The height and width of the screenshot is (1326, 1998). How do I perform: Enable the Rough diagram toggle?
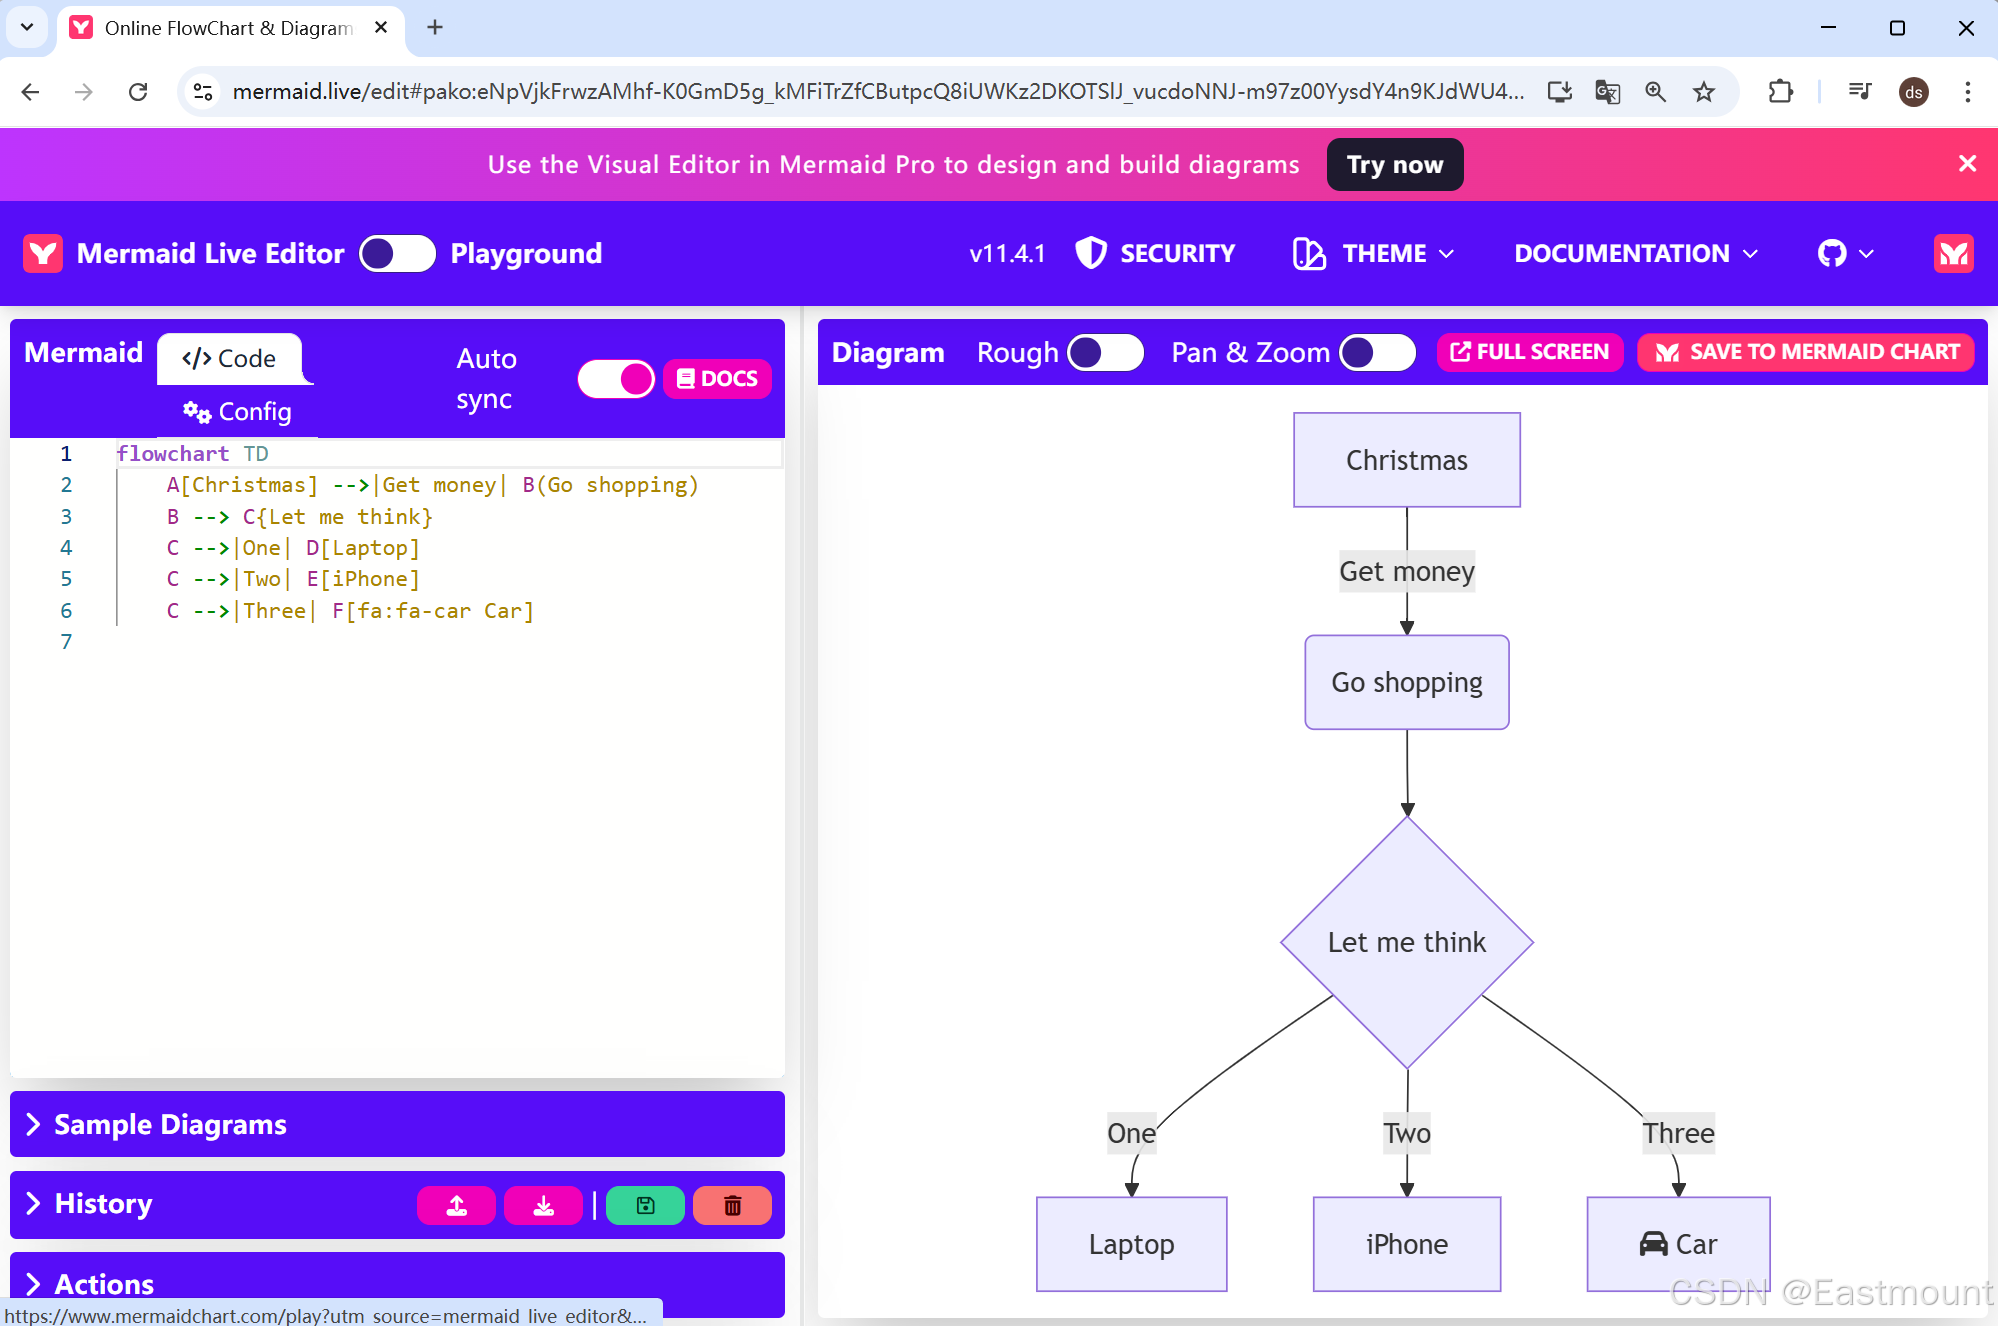pyautogui.click(x=1105, y=352)
